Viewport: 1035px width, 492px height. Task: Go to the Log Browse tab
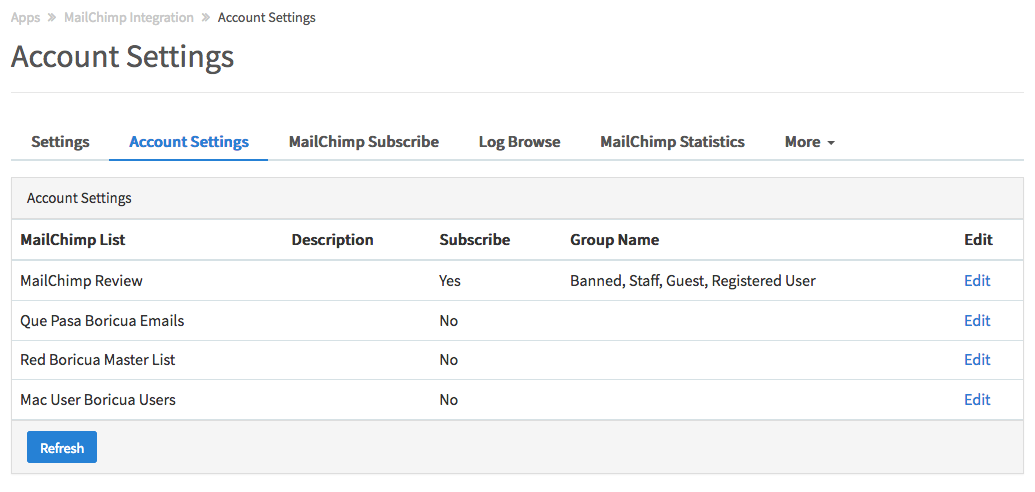point(519,142)
